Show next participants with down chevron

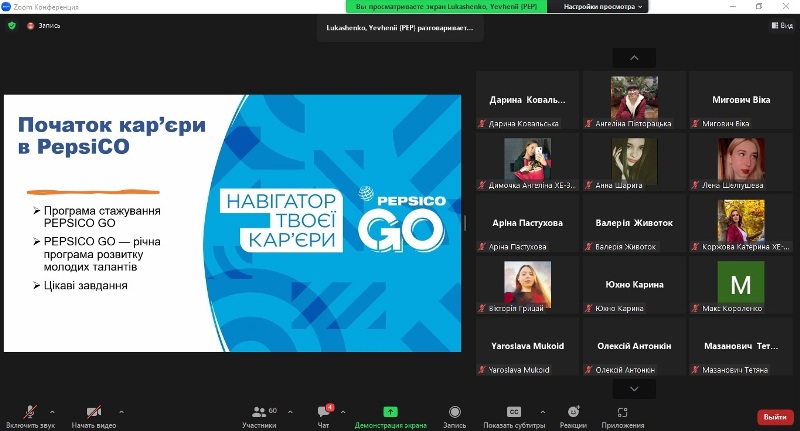click(x=634, y=389)
